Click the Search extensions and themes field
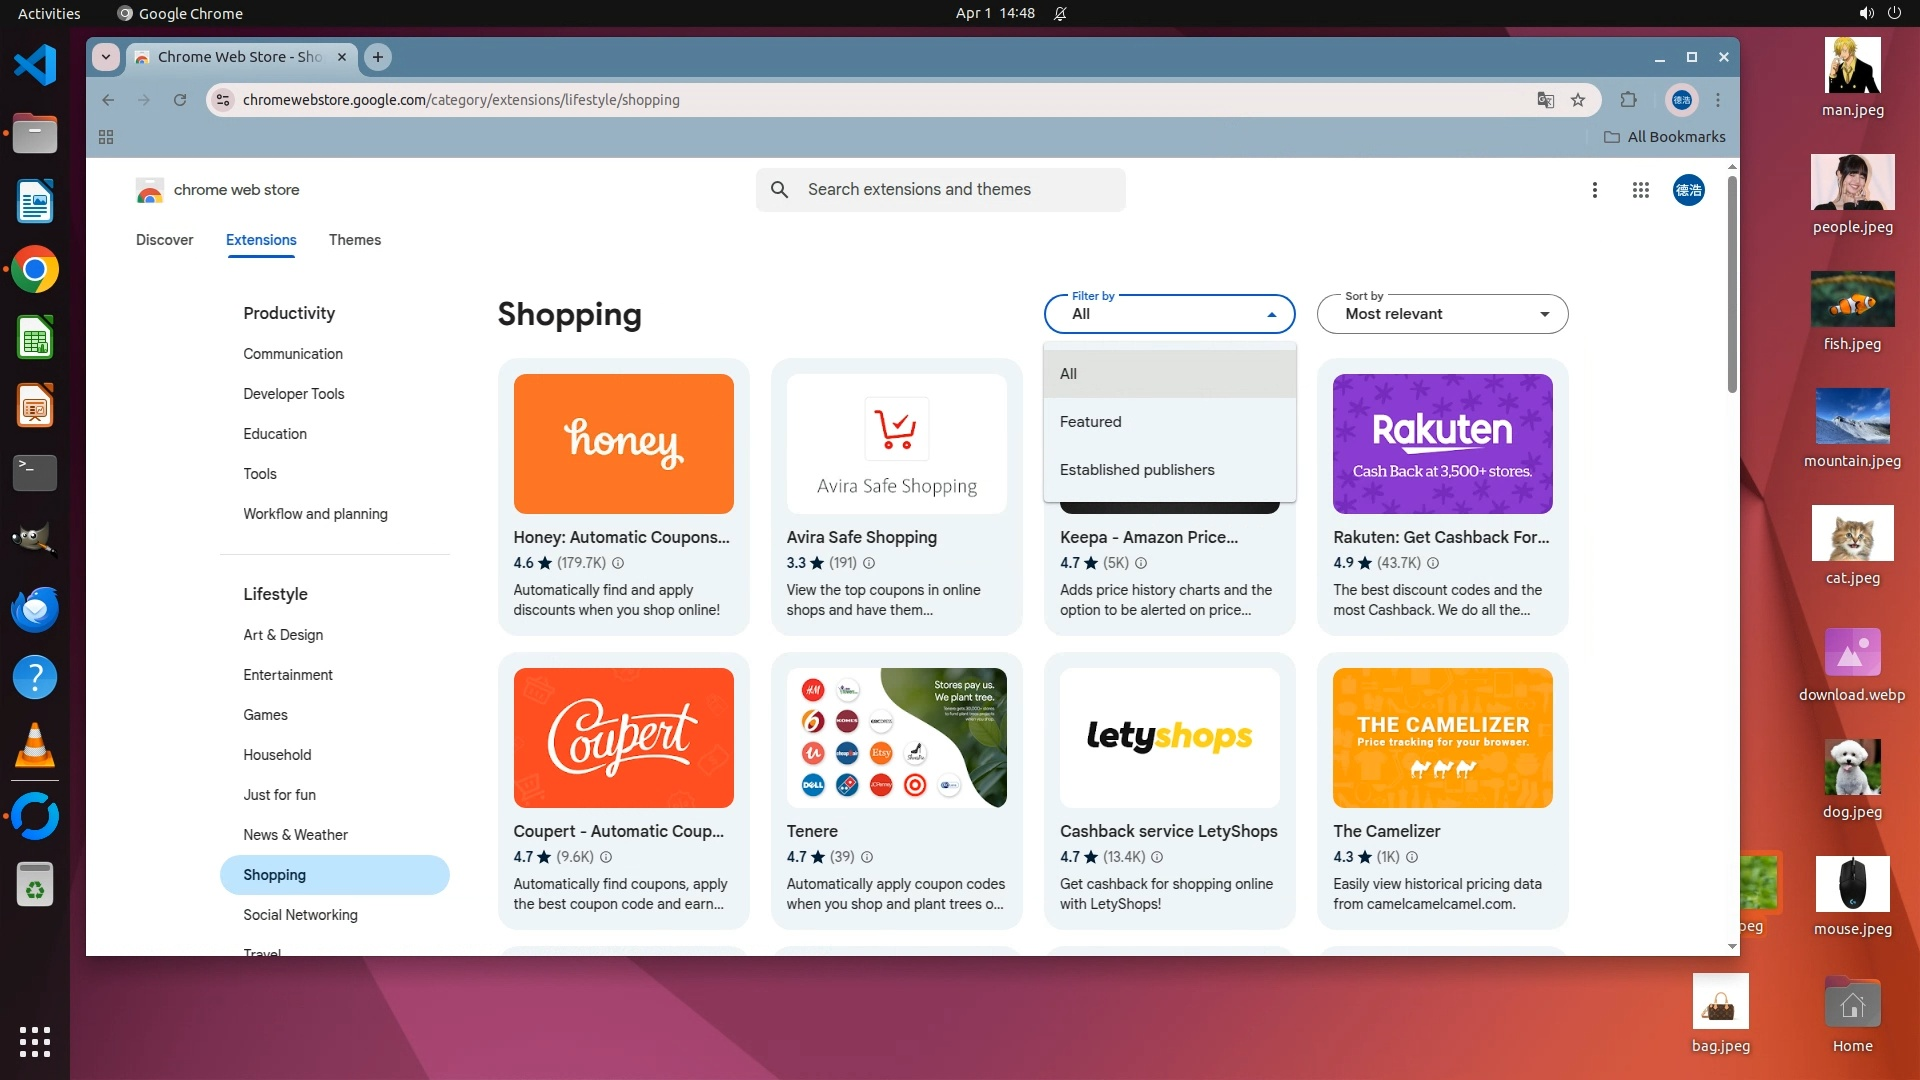The height and width of the screenshot is (1080, 1920). tap(940, 190)
